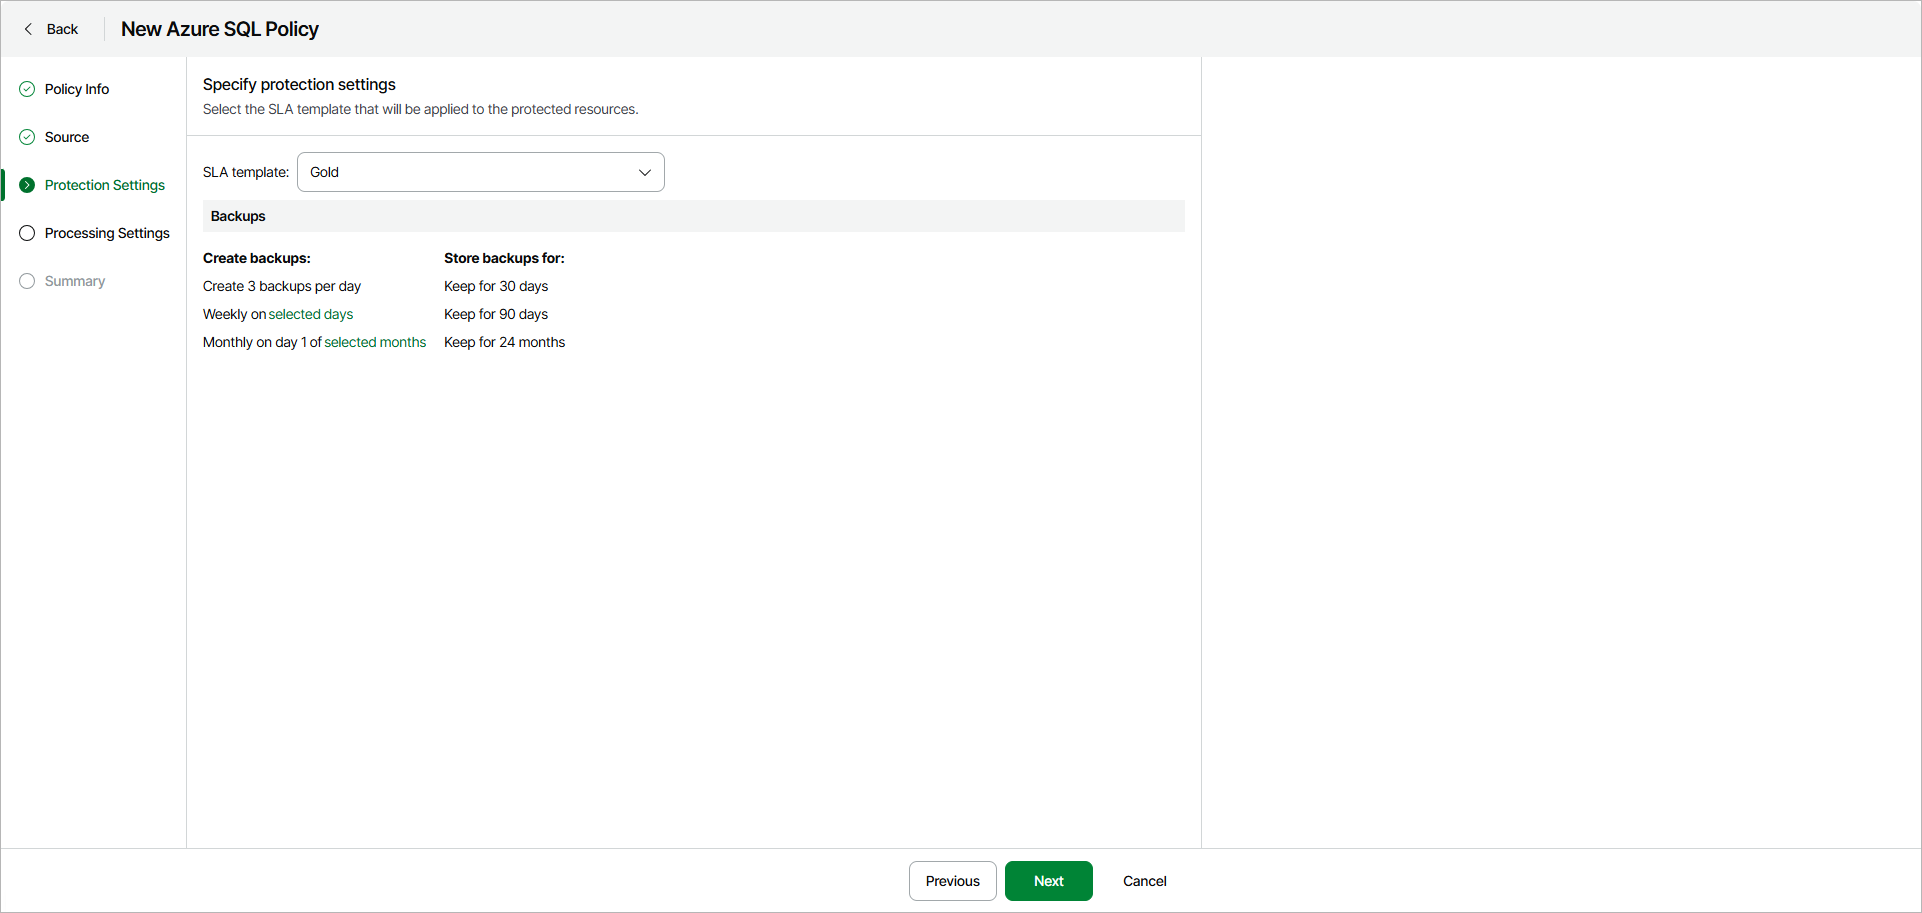
Task: Click the Previous button
Action: (952, 881)
